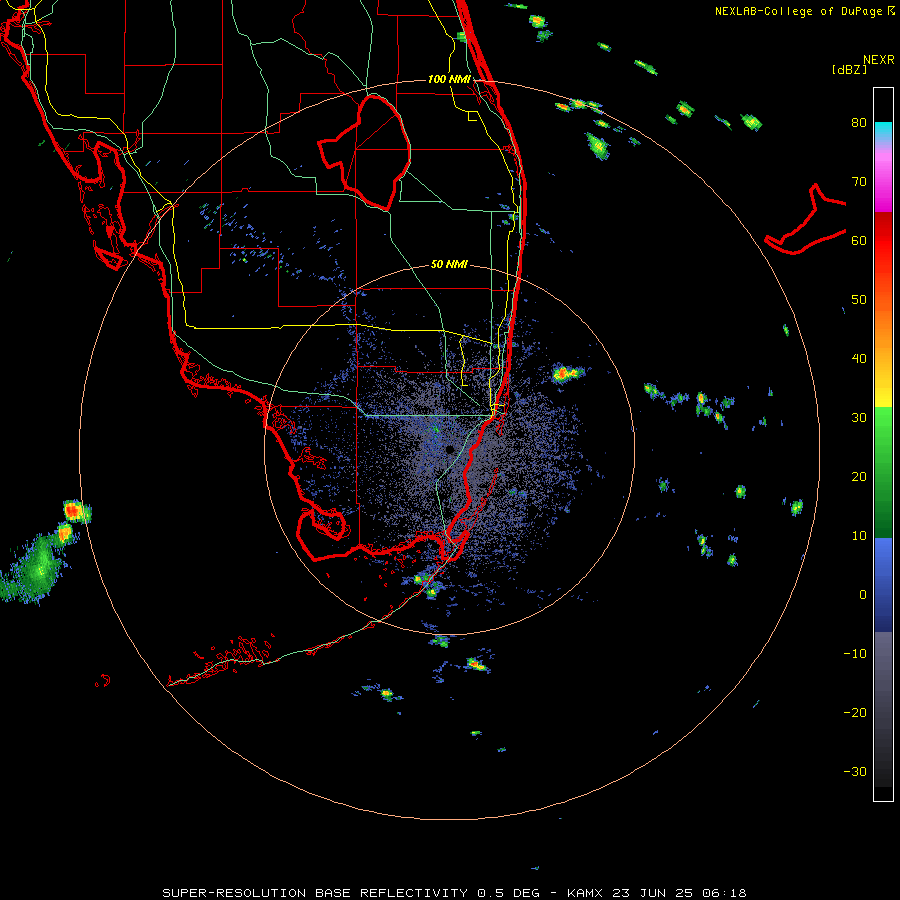This screenshot has height=900, width=900.
Task: Click the 60 value on dBZ scale
Action: [859, 240]
